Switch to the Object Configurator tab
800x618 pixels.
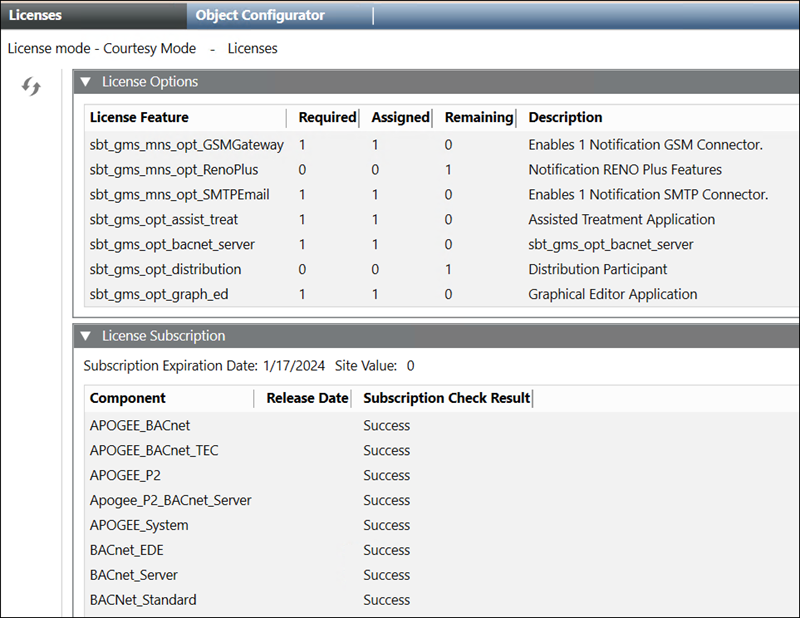pyautogui.click(x=260, y=15)
